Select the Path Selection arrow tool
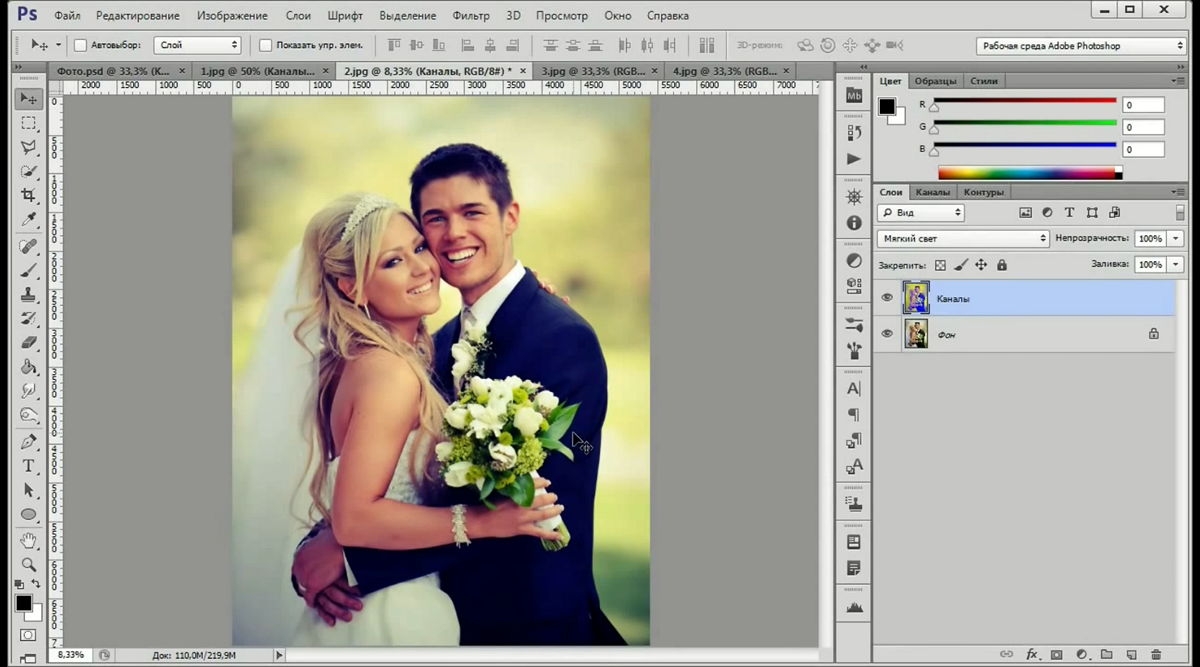Screen dimensions: 1200x667 click(29, 490)
